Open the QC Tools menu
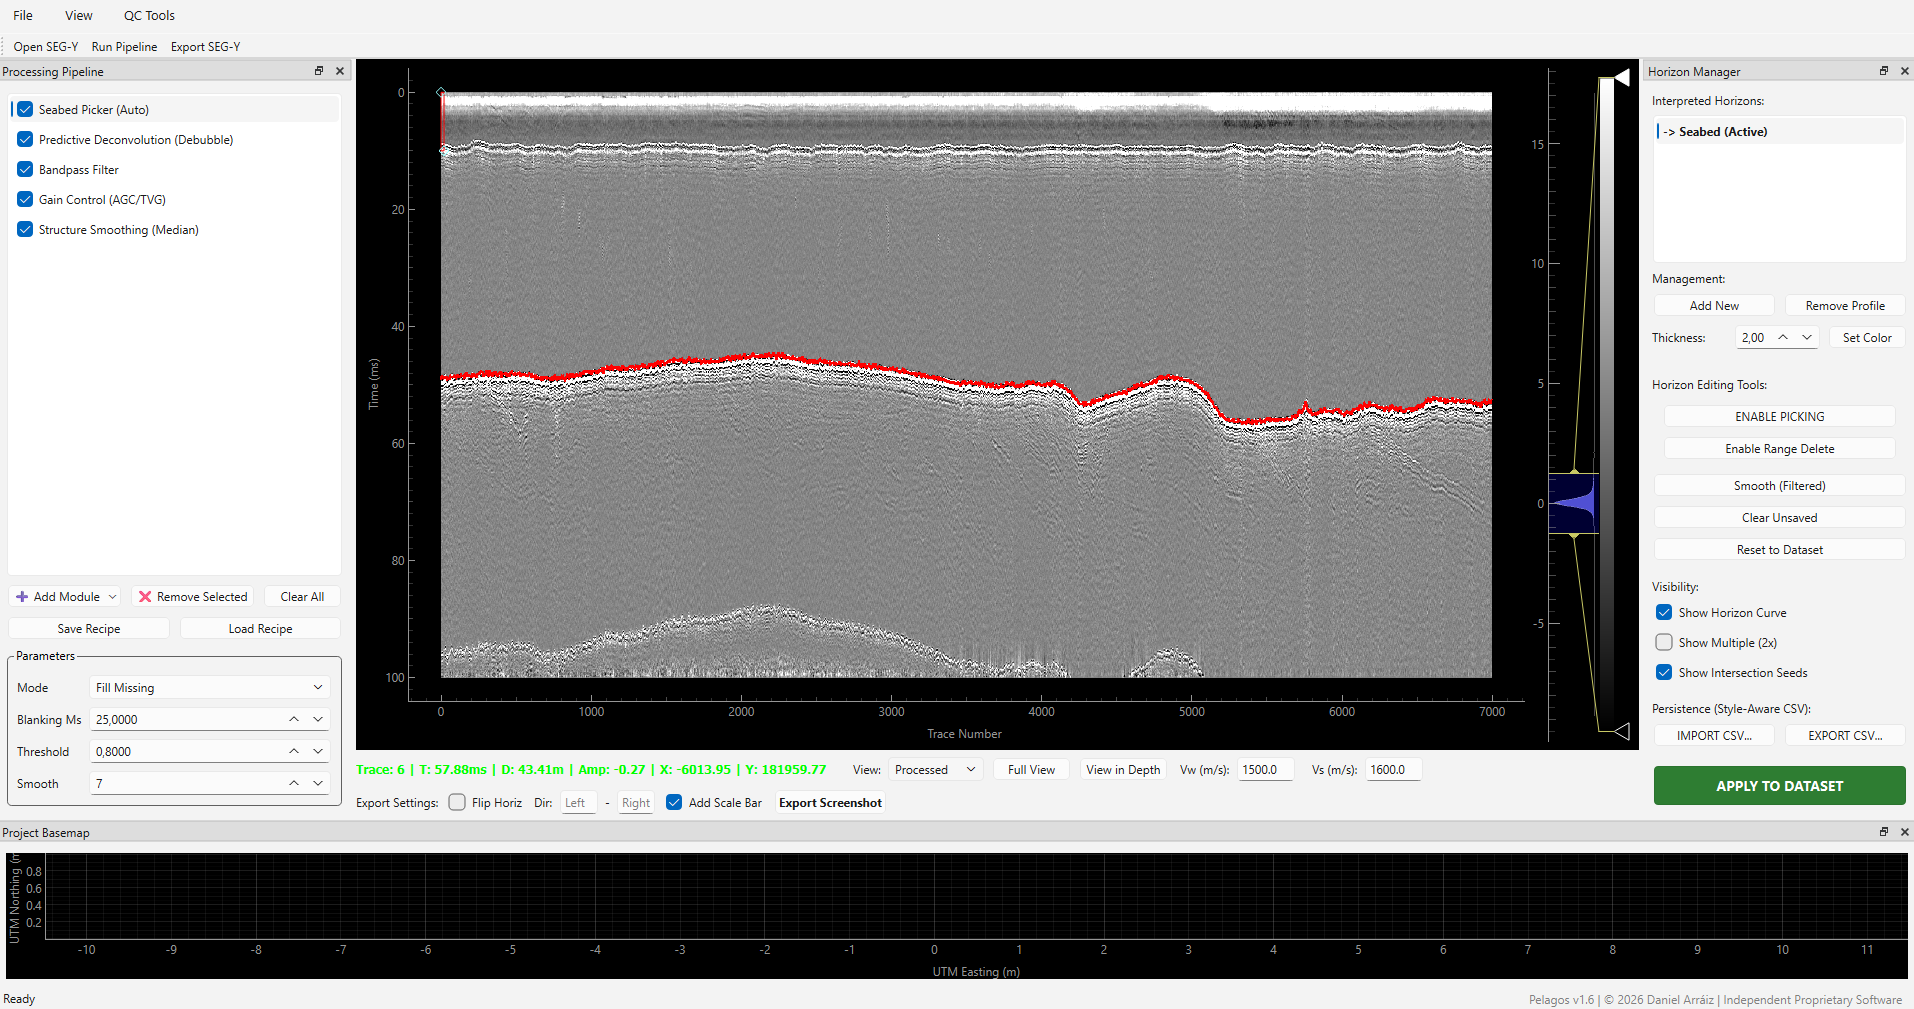Image resolution: width=1914 pixels, height=1009 pixels. tap(148, 15)
